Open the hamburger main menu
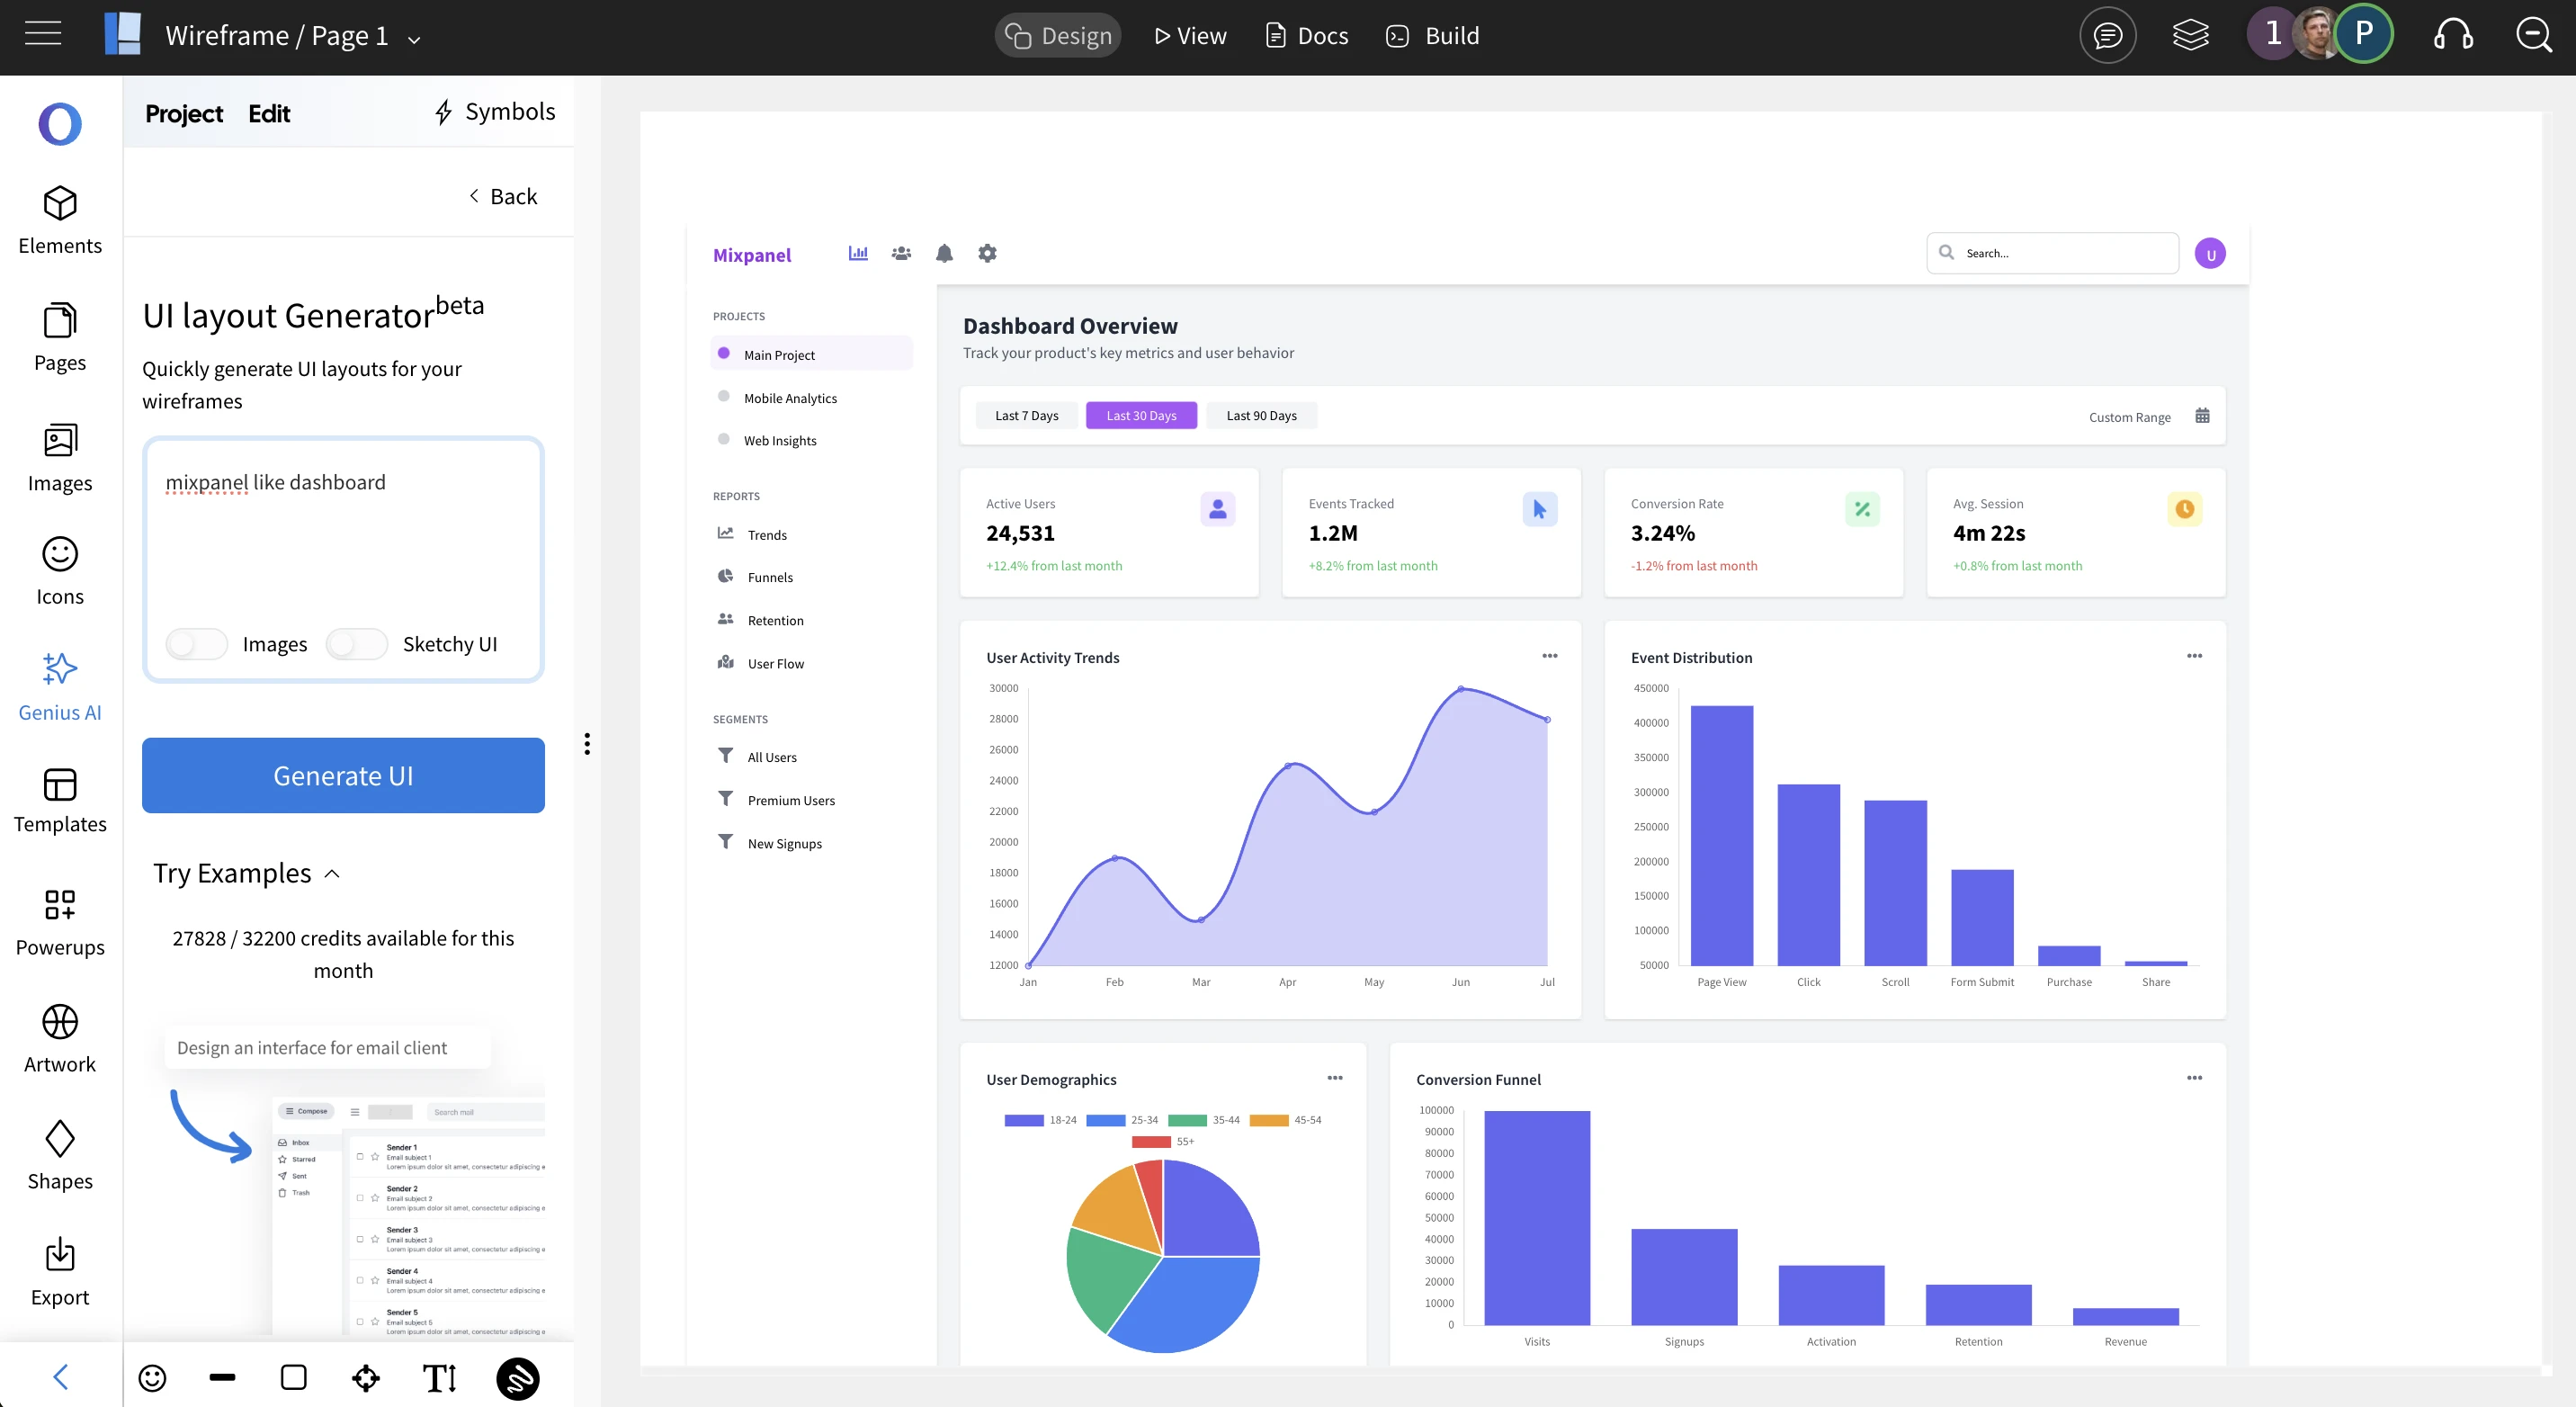Screen dimensions: 2576x1407 tap(43, 35)
